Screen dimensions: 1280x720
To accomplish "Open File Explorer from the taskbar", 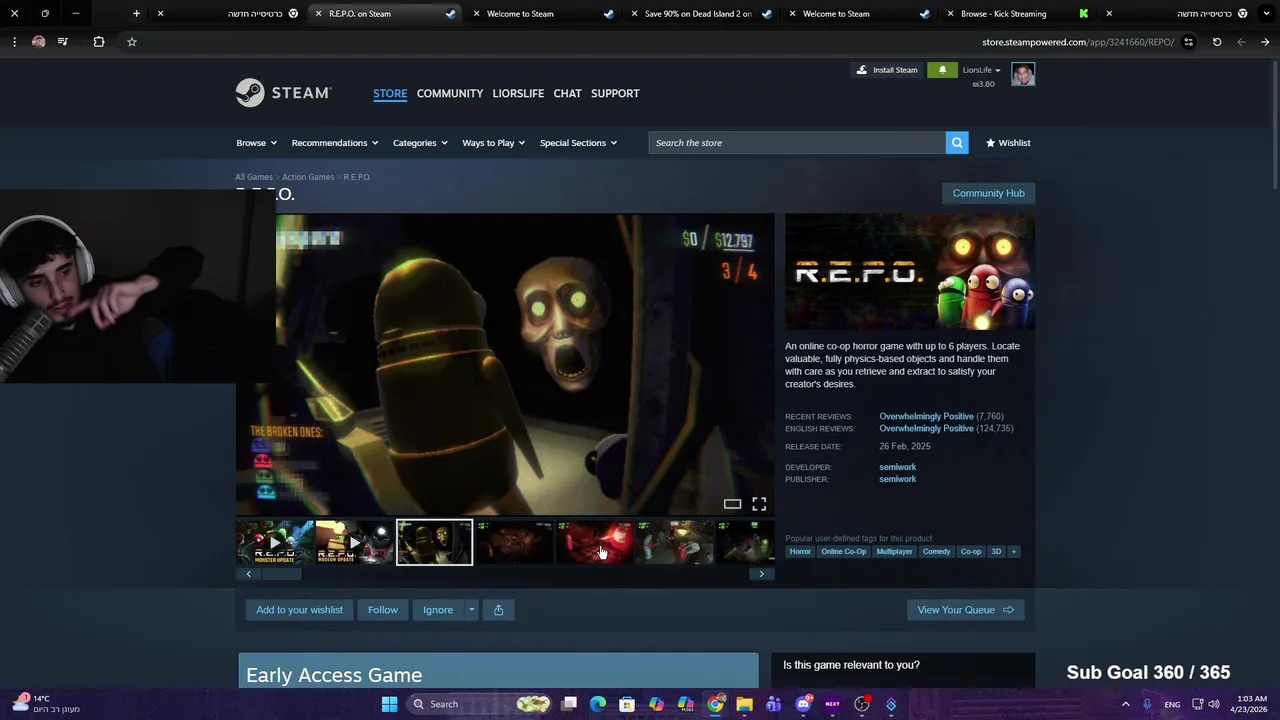I will [744, 704].
